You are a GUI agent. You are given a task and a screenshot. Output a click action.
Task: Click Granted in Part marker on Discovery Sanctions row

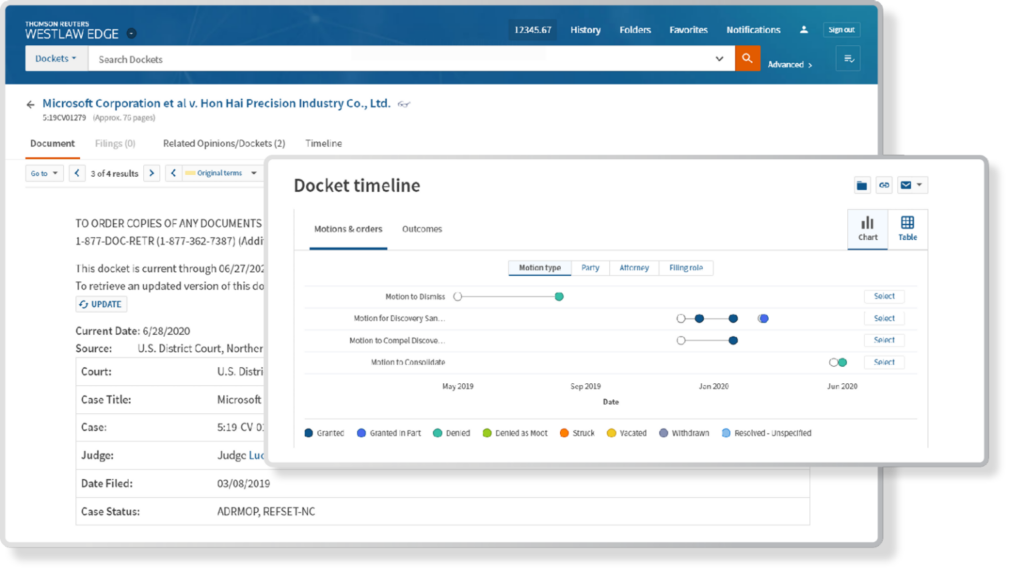763,319
